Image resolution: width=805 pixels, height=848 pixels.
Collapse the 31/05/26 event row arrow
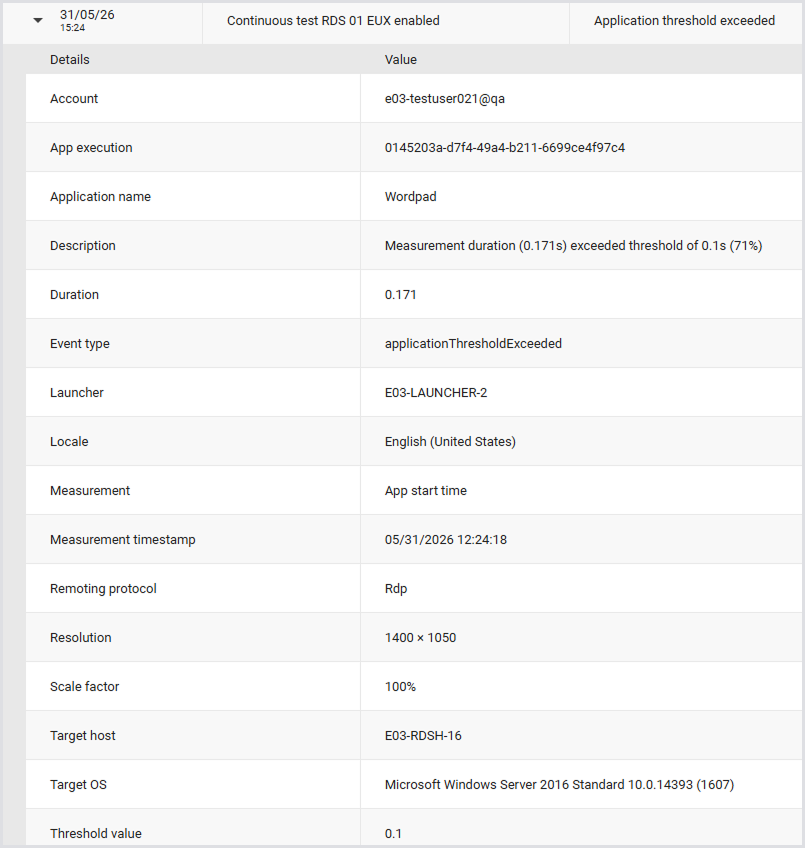(38, 21)
